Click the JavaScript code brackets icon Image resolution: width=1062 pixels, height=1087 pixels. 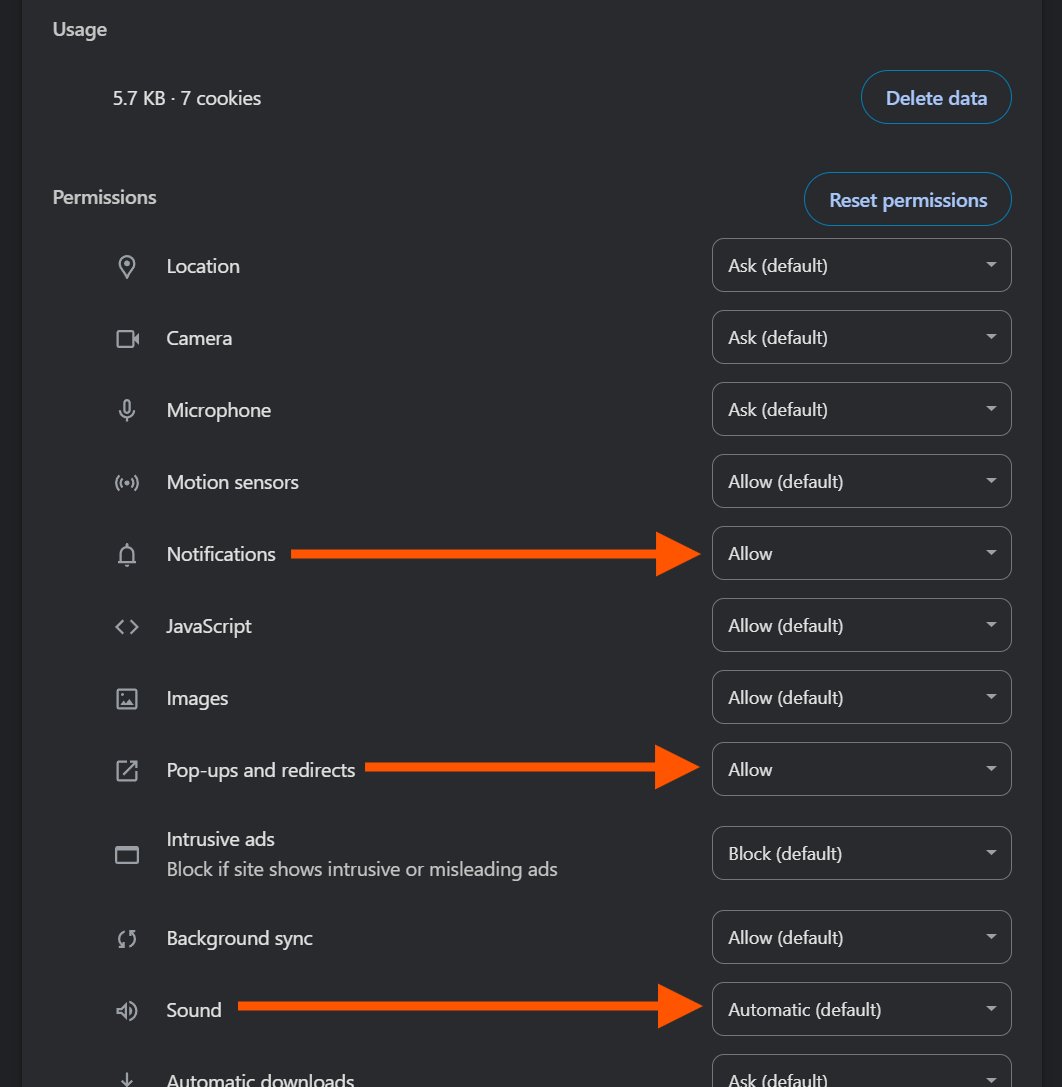[127, 627]
